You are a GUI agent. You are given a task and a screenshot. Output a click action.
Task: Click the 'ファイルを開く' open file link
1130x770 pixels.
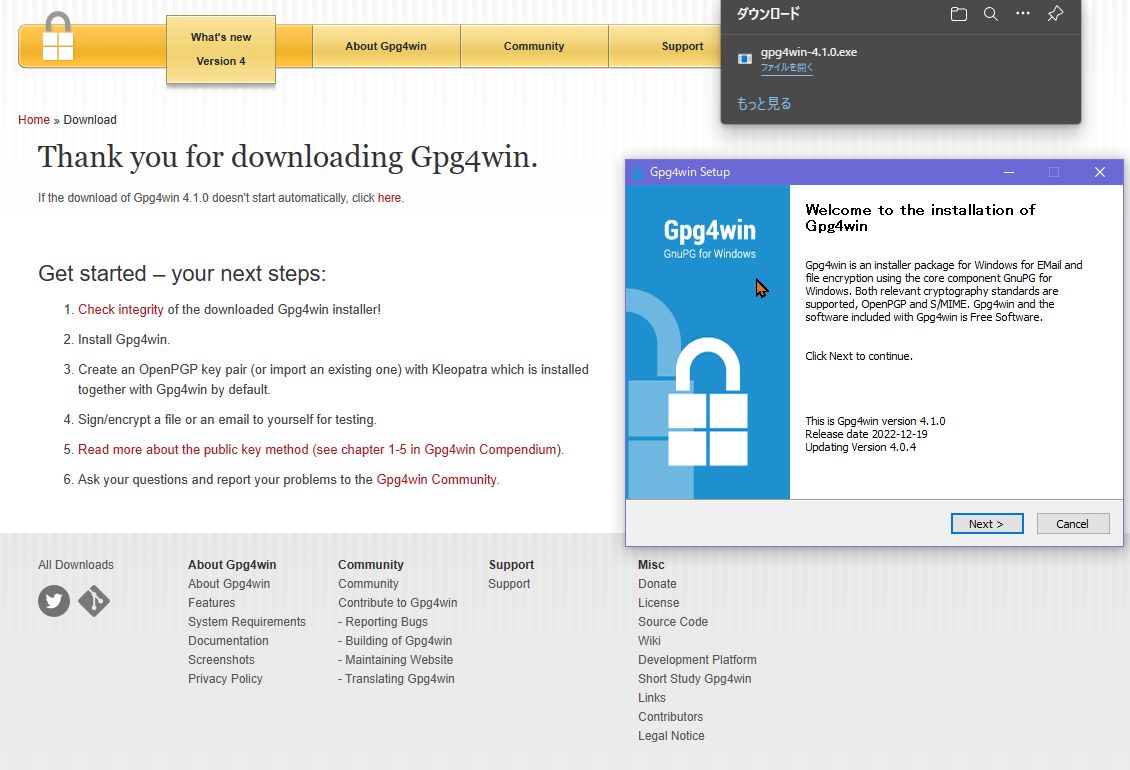point(786,68)
